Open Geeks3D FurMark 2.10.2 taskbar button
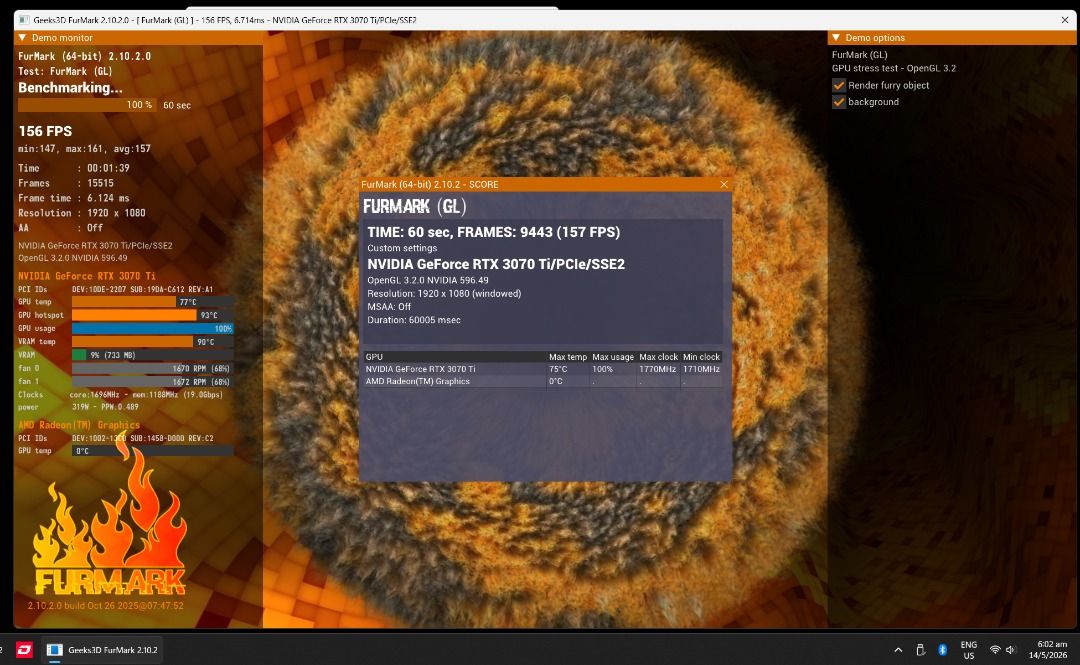This screenshot has width=1080, height=665. pyautogui.click(x=103, y=650)
